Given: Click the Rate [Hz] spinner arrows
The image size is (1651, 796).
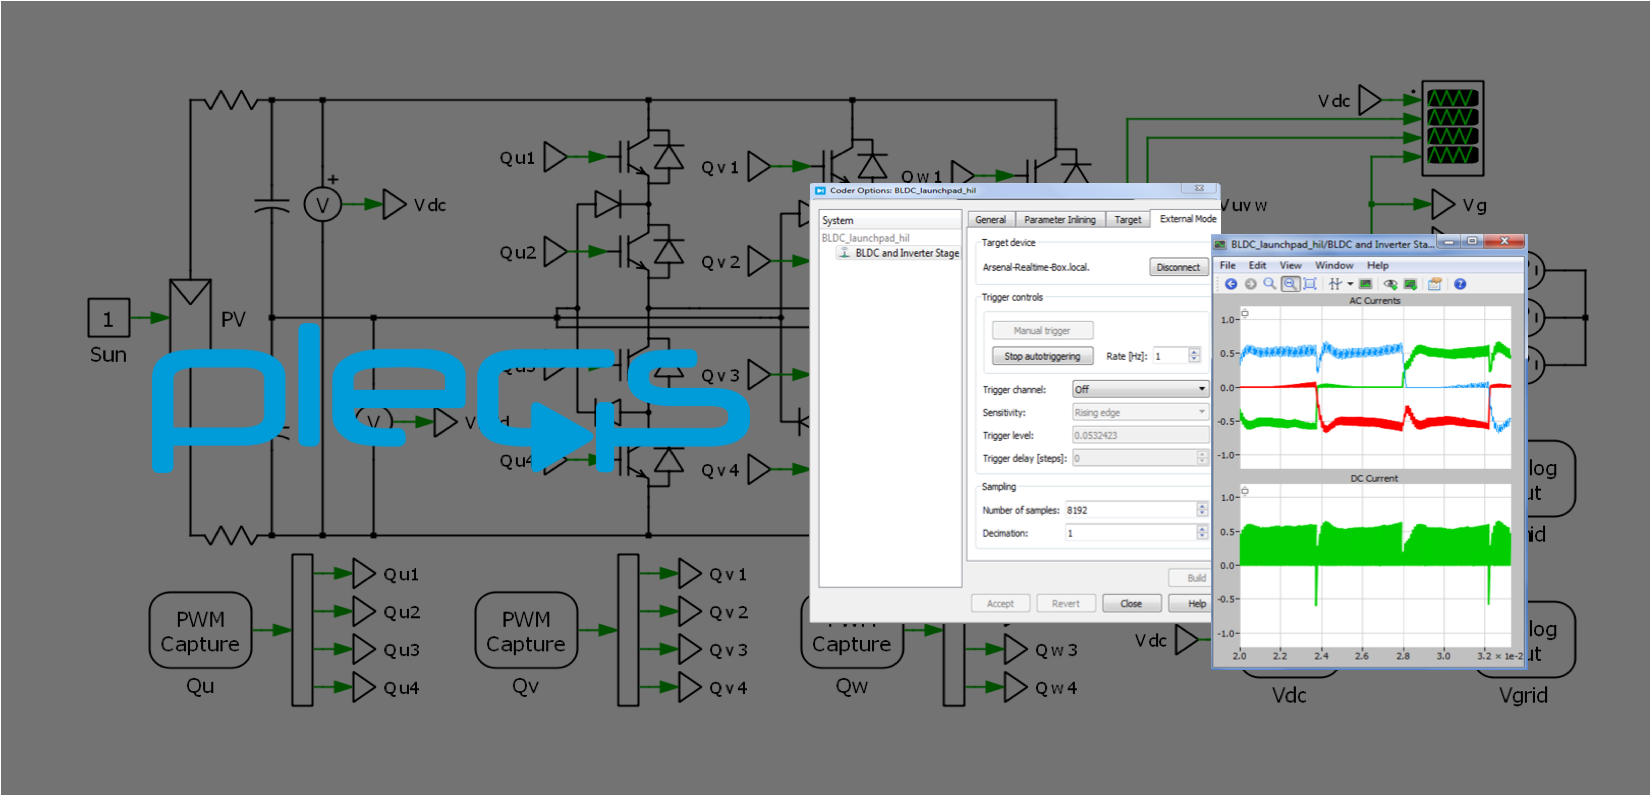Looking at the screenshot, I should coord(1194,356).
